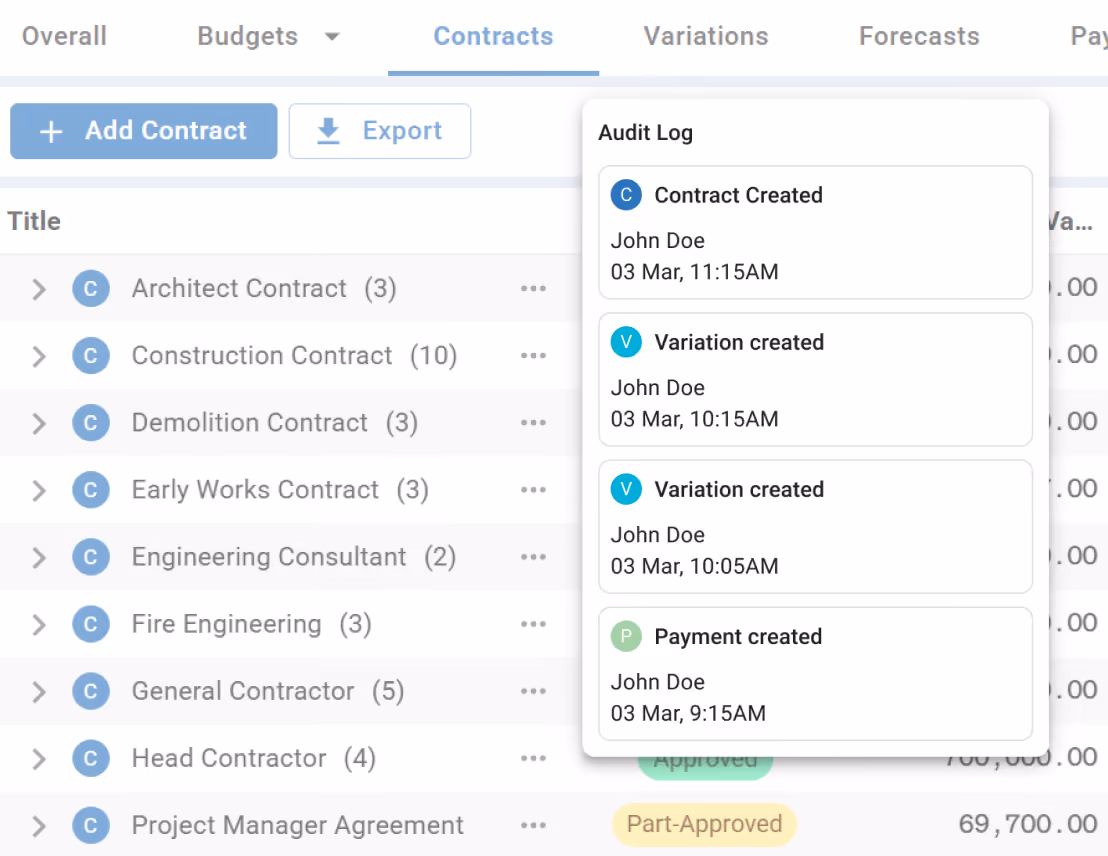The height and width of the screenshot is (856, 1108).
Task: Select the Engineering Consultant (2) title
Action: [293, 557]
